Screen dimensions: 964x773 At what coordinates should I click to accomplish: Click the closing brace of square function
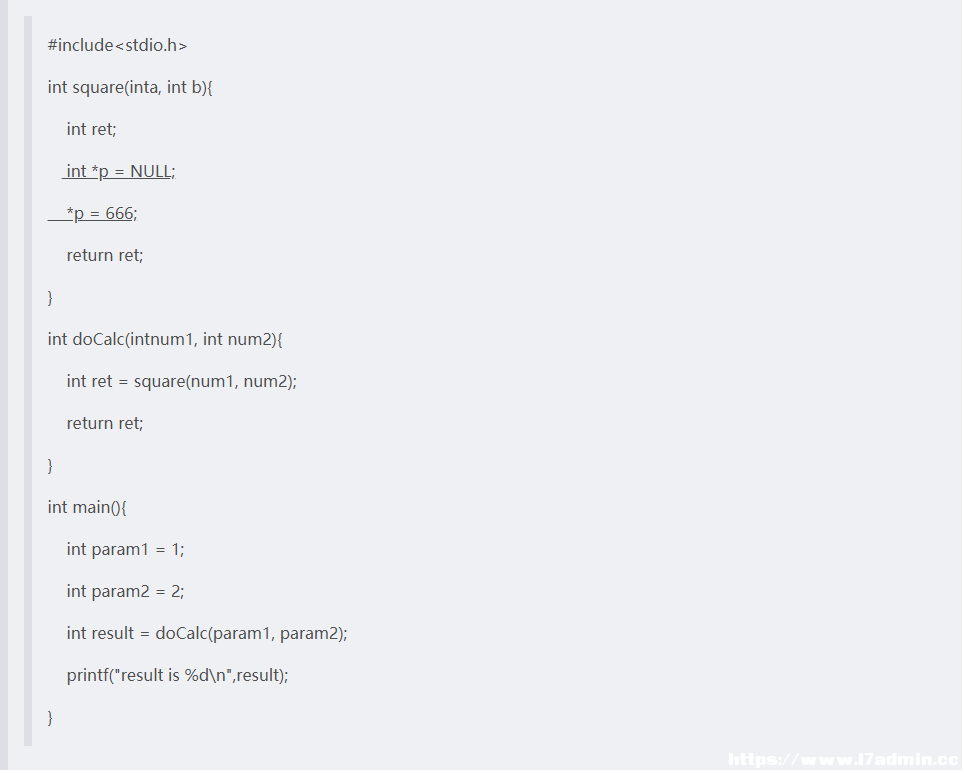tap(50, 298)
